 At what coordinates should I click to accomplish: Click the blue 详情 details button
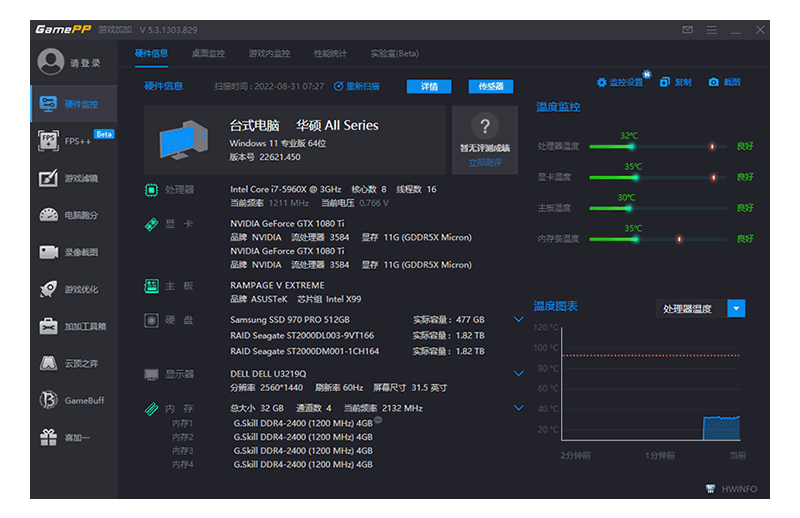click(x=429, y=87)
